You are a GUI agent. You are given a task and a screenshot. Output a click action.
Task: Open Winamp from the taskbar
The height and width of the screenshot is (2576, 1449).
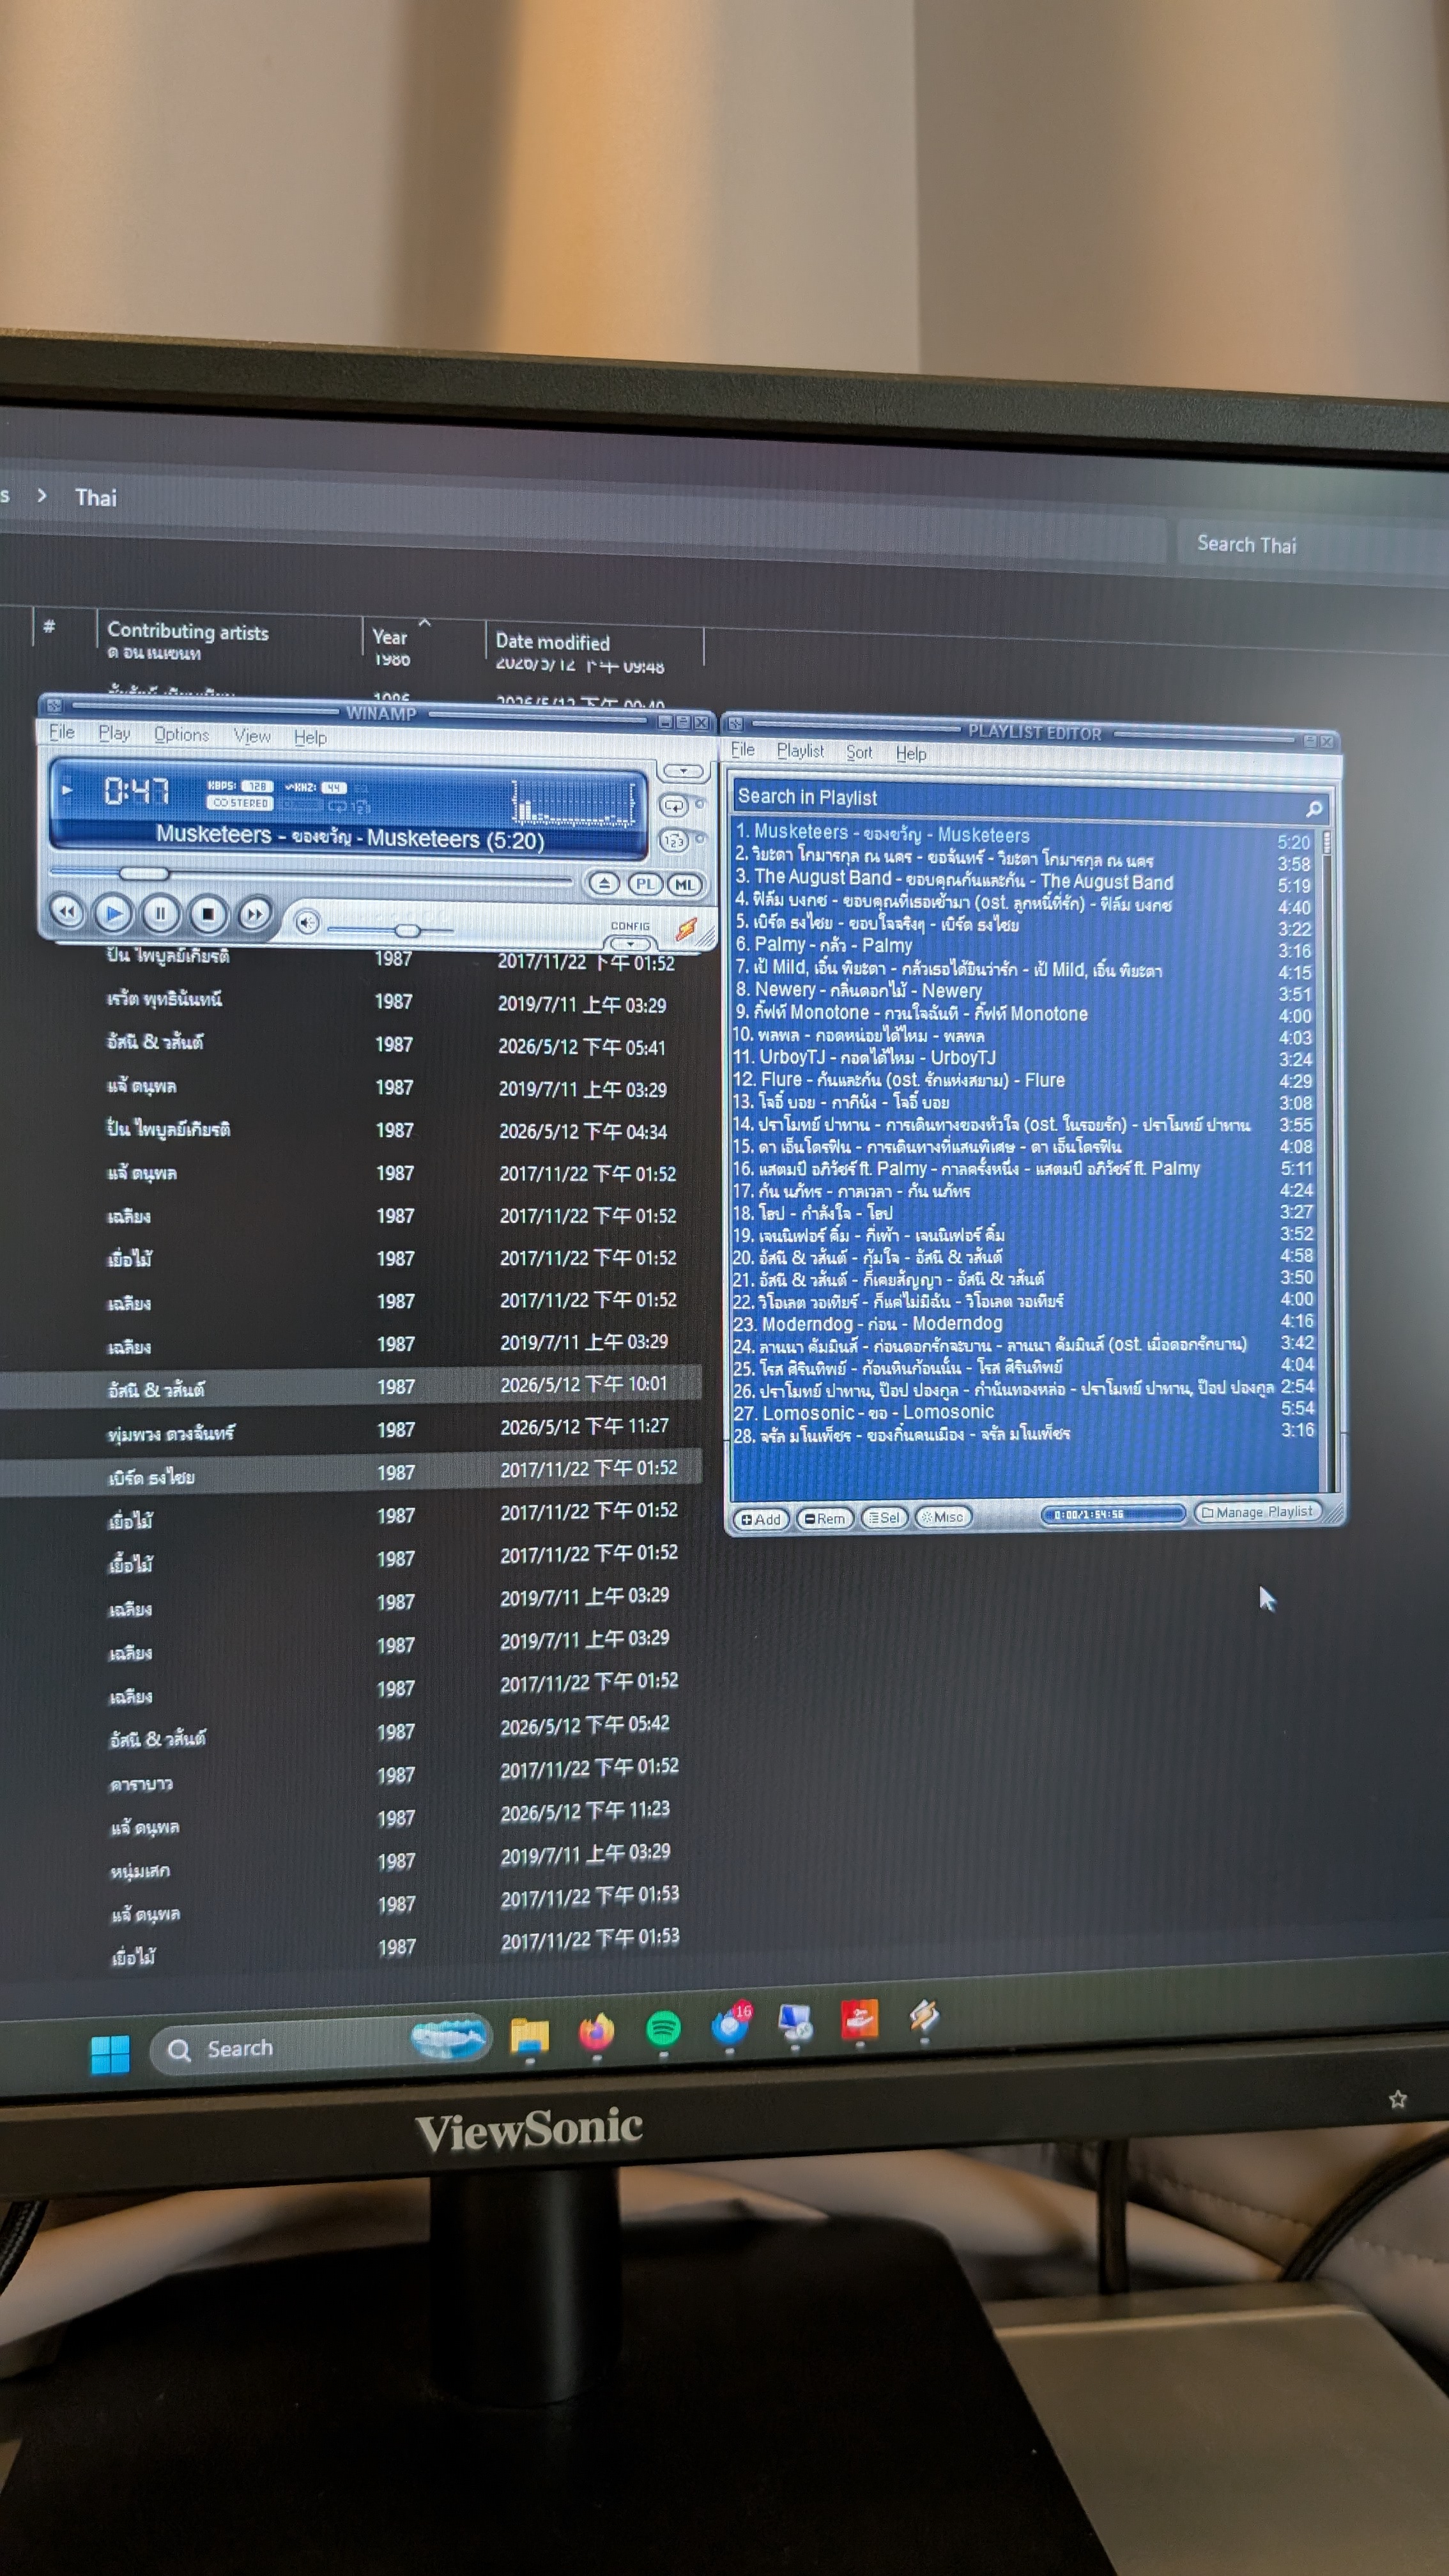point(924,2016)
